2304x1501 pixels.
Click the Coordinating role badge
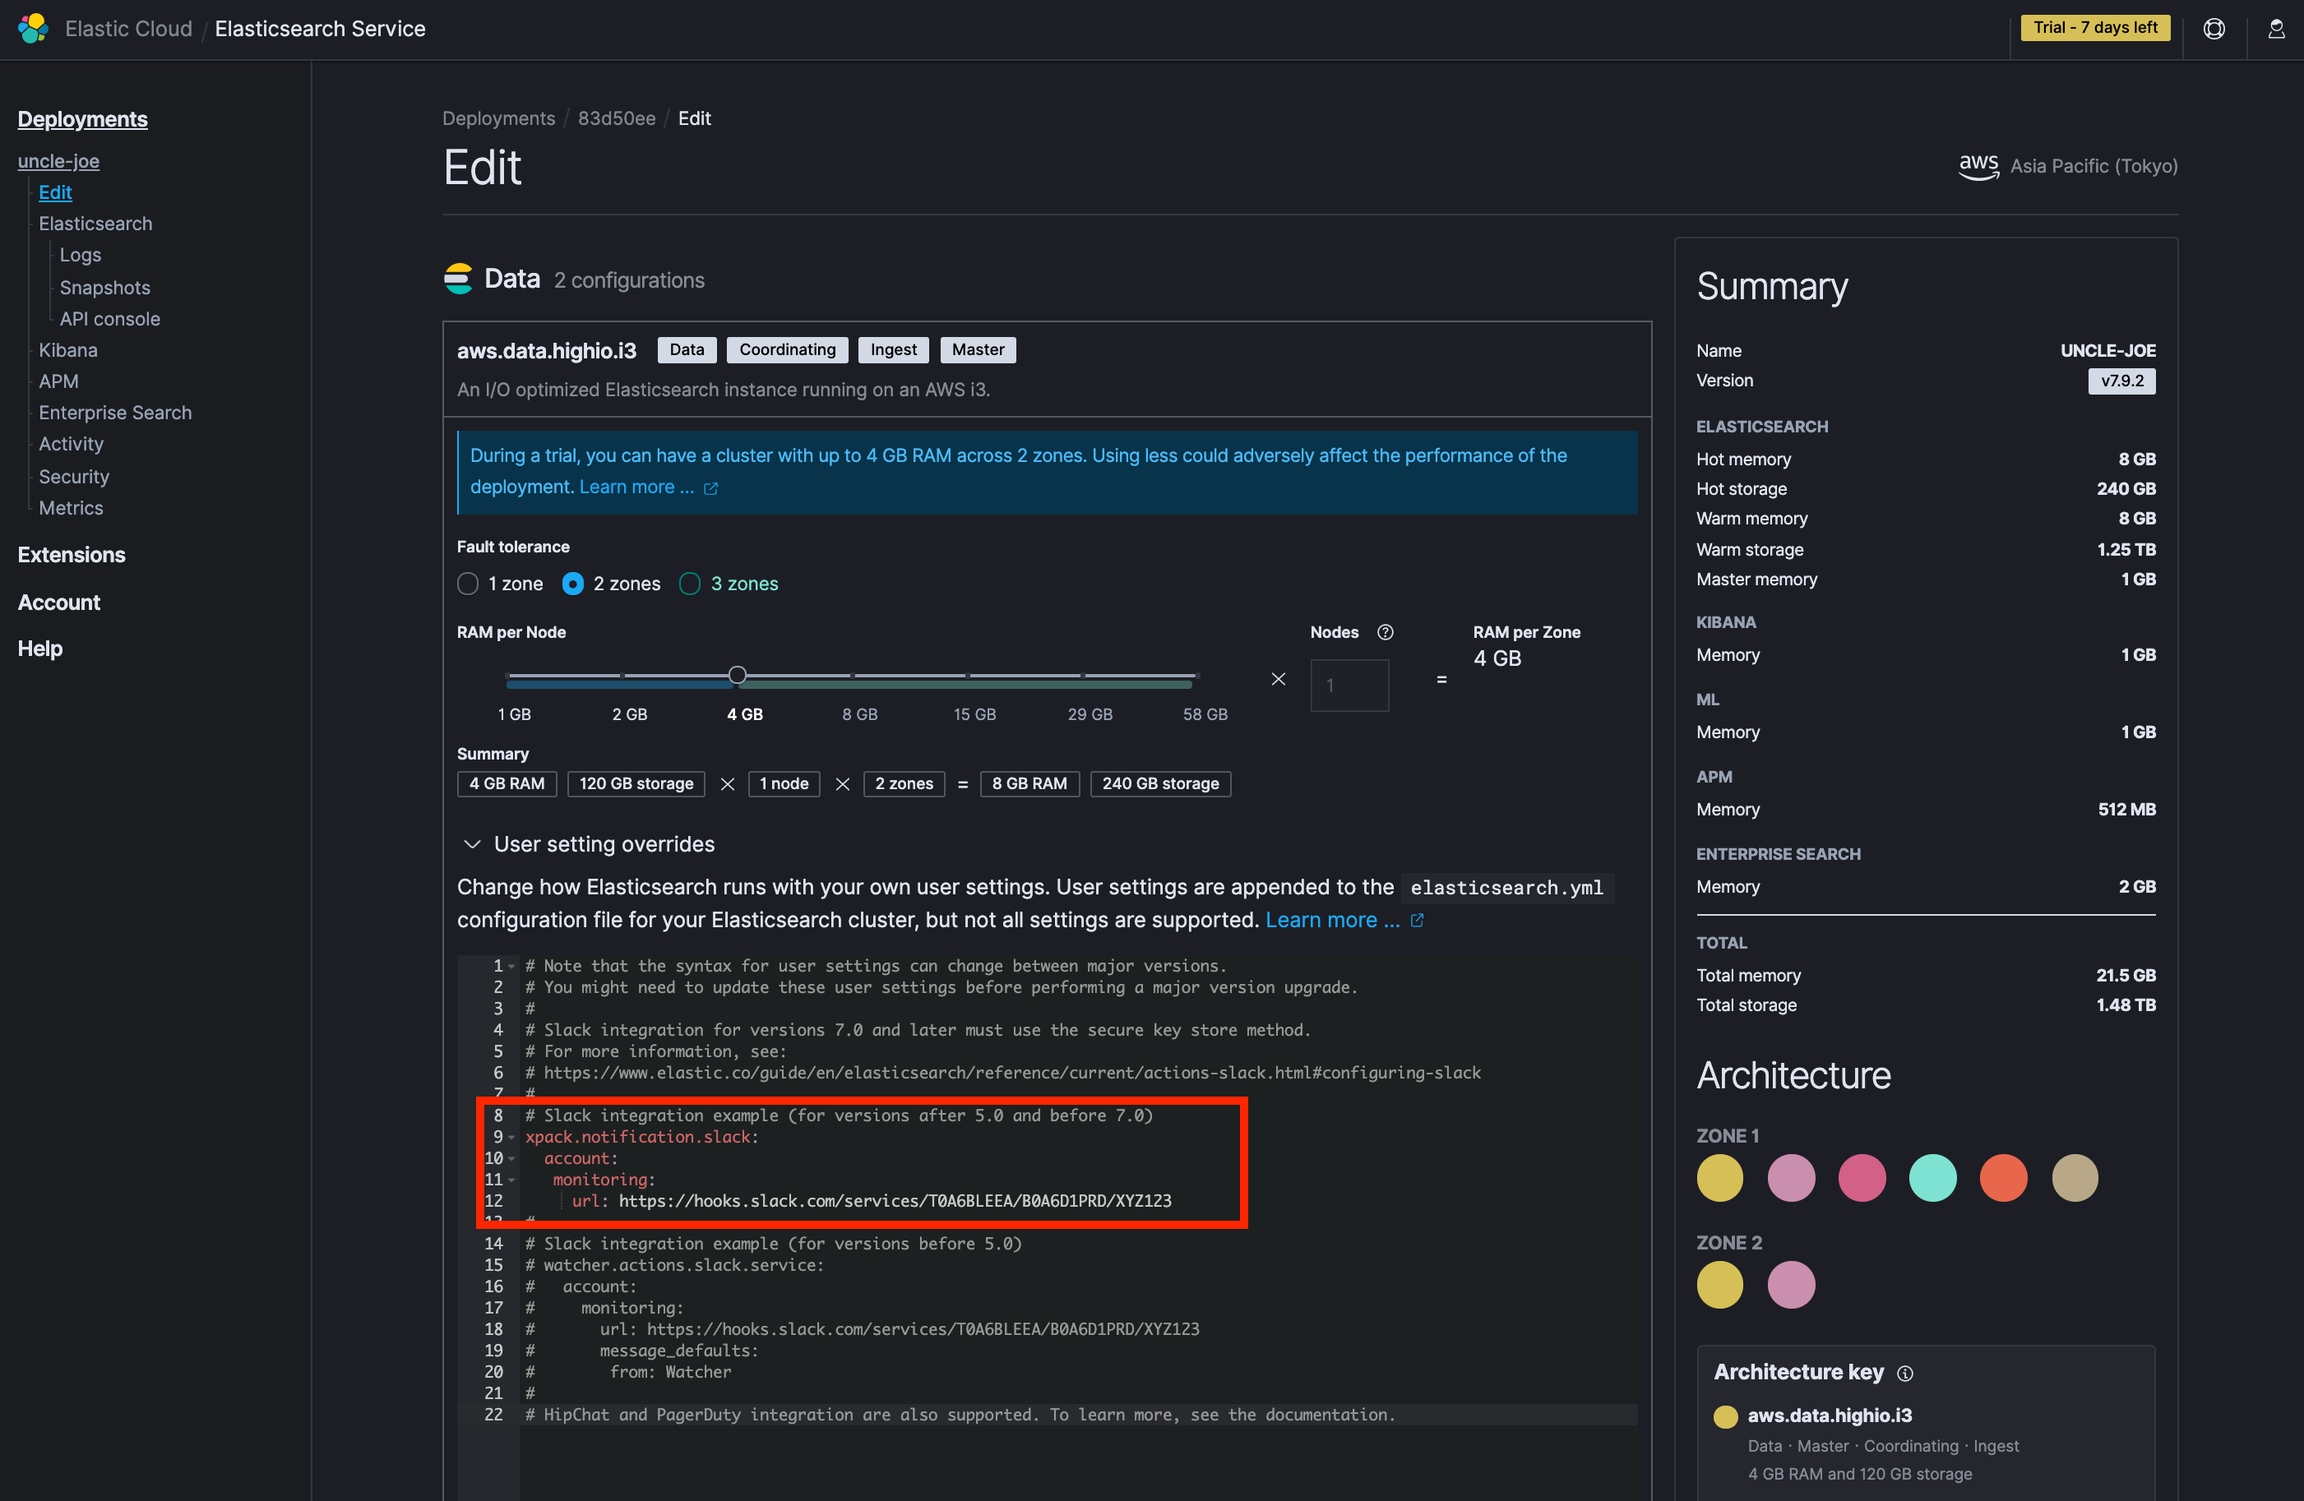787,349
